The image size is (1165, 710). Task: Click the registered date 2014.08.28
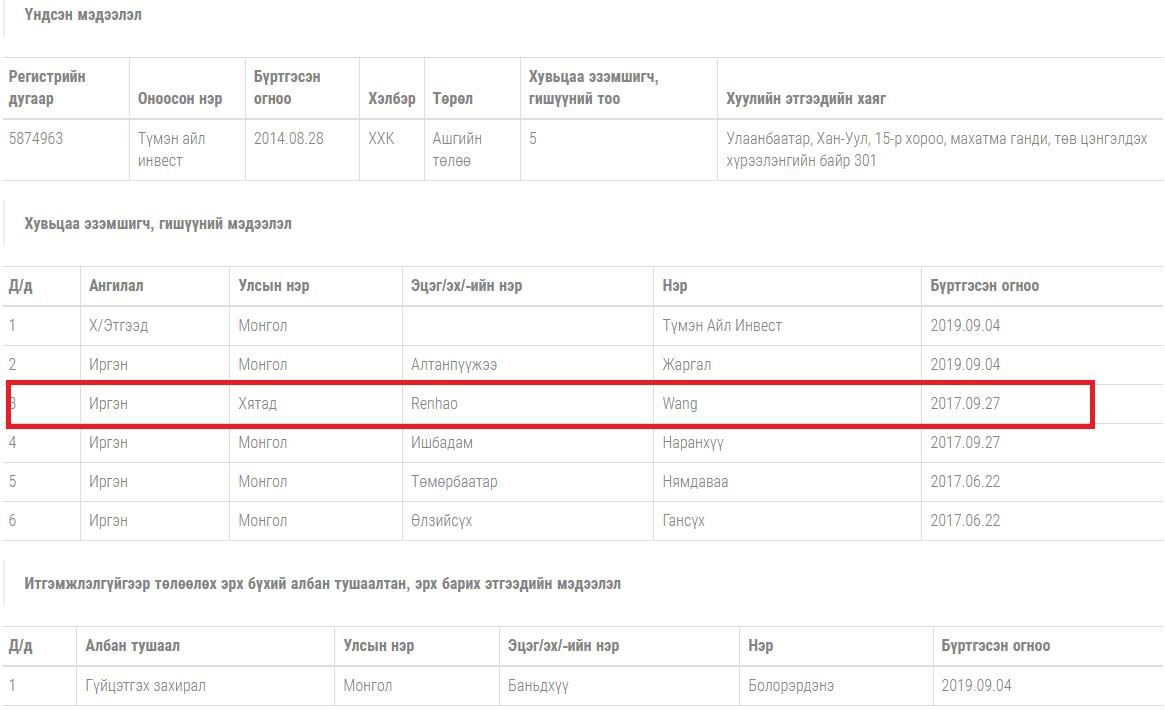point(289,138)
